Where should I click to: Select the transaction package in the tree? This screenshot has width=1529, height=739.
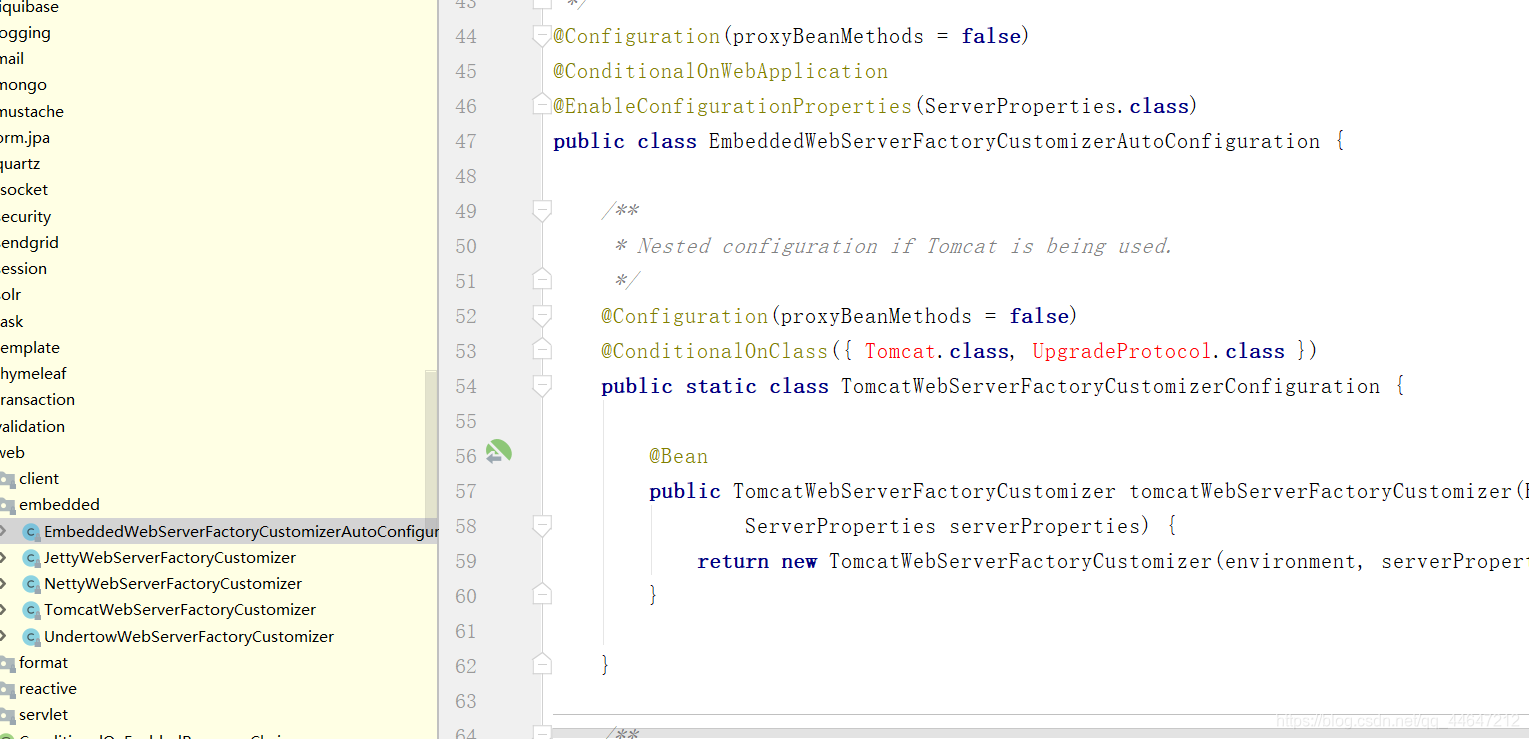[37, 400]
